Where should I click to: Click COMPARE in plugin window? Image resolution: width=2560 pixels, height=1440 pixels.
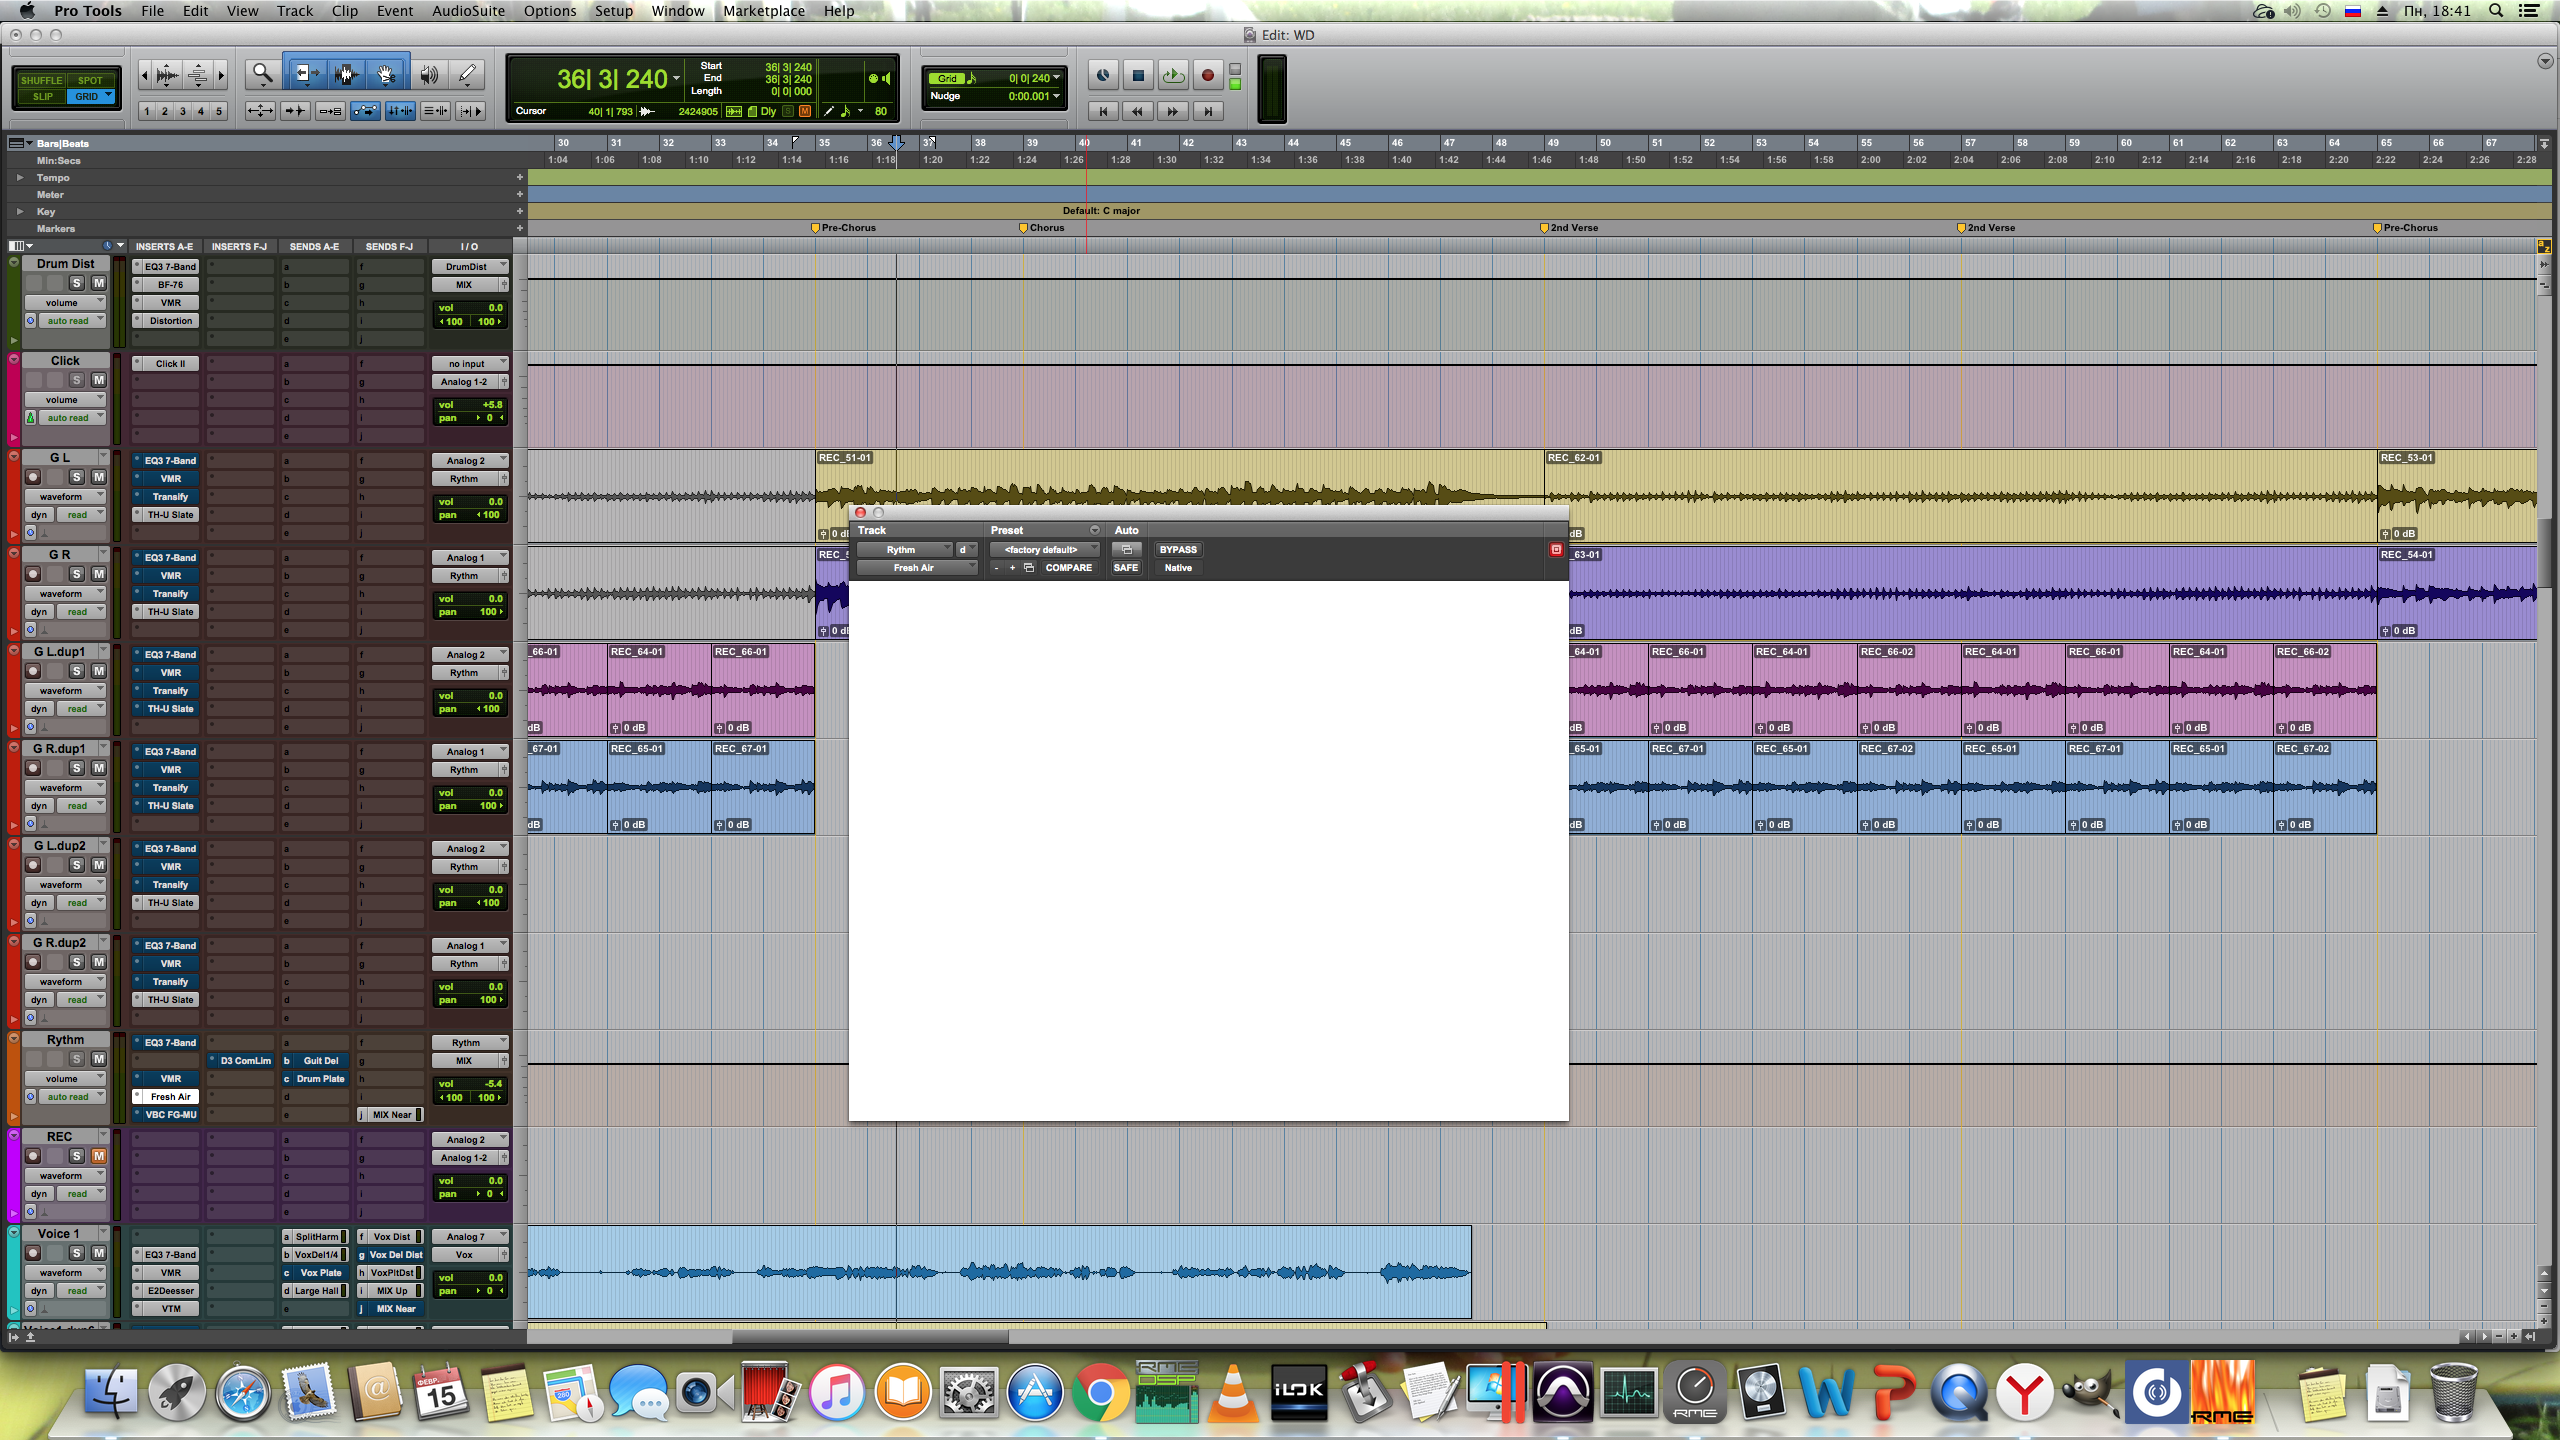(1068, 567)
